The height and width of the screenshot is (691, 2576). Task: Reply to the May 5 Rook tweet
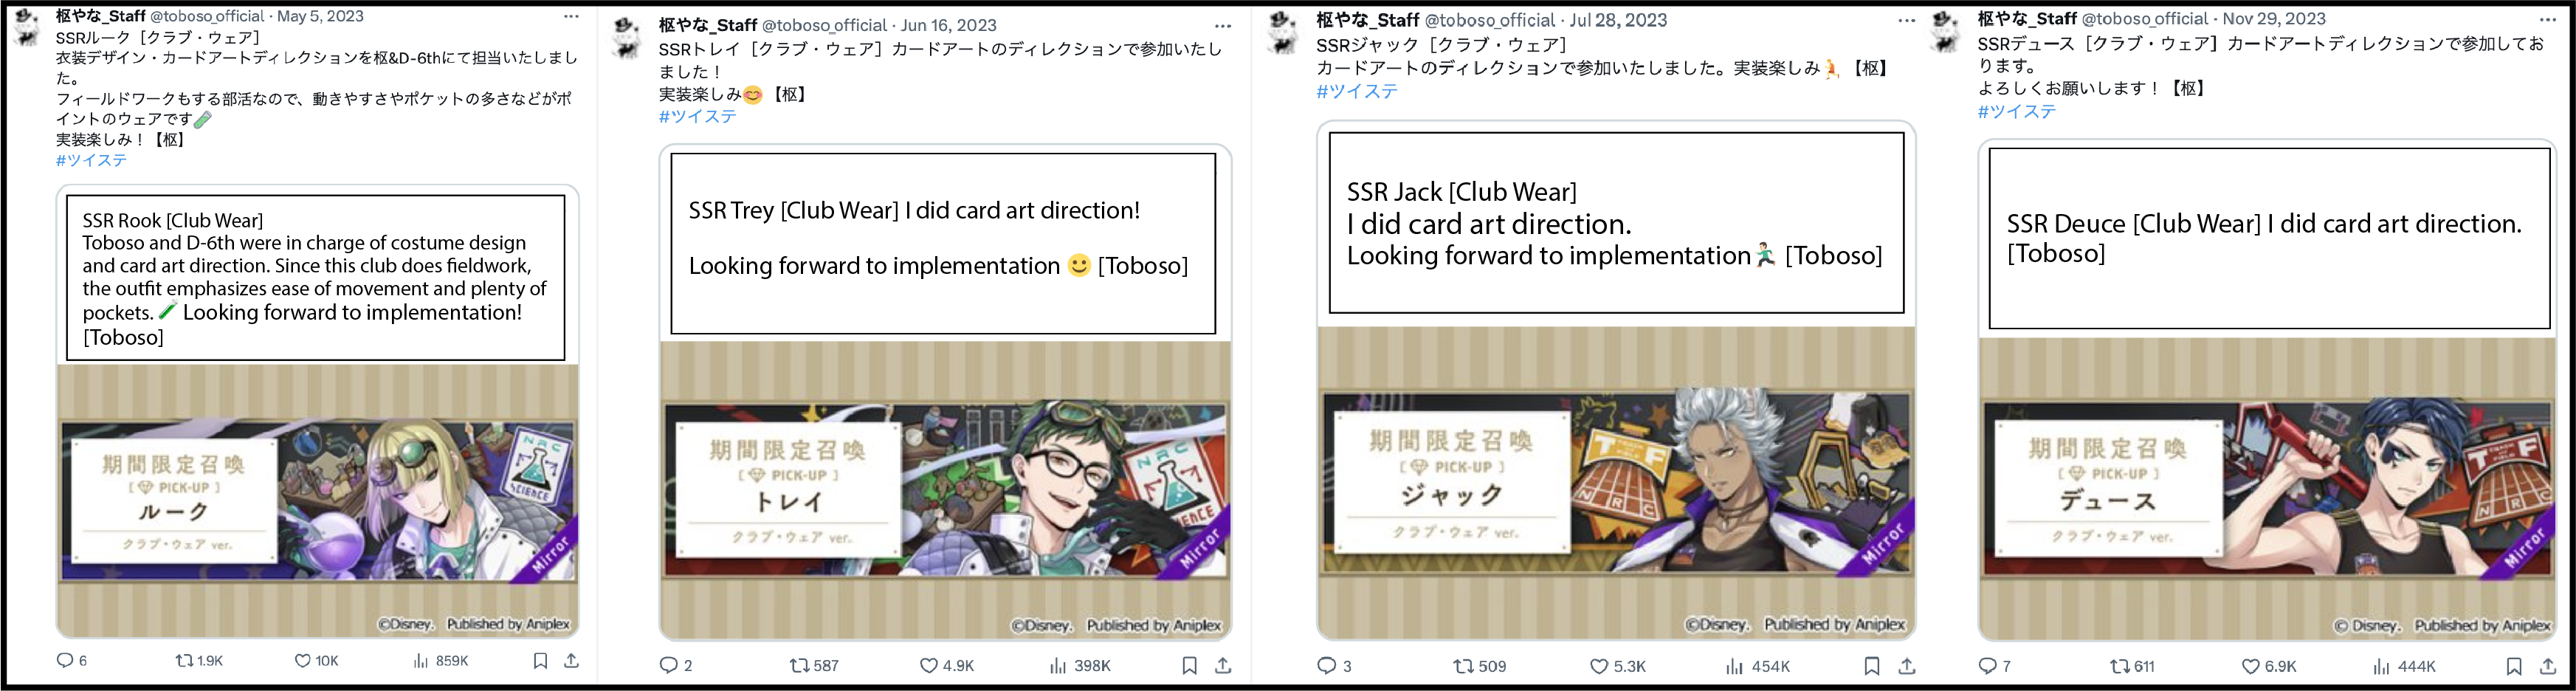click(x=65, y=660)
